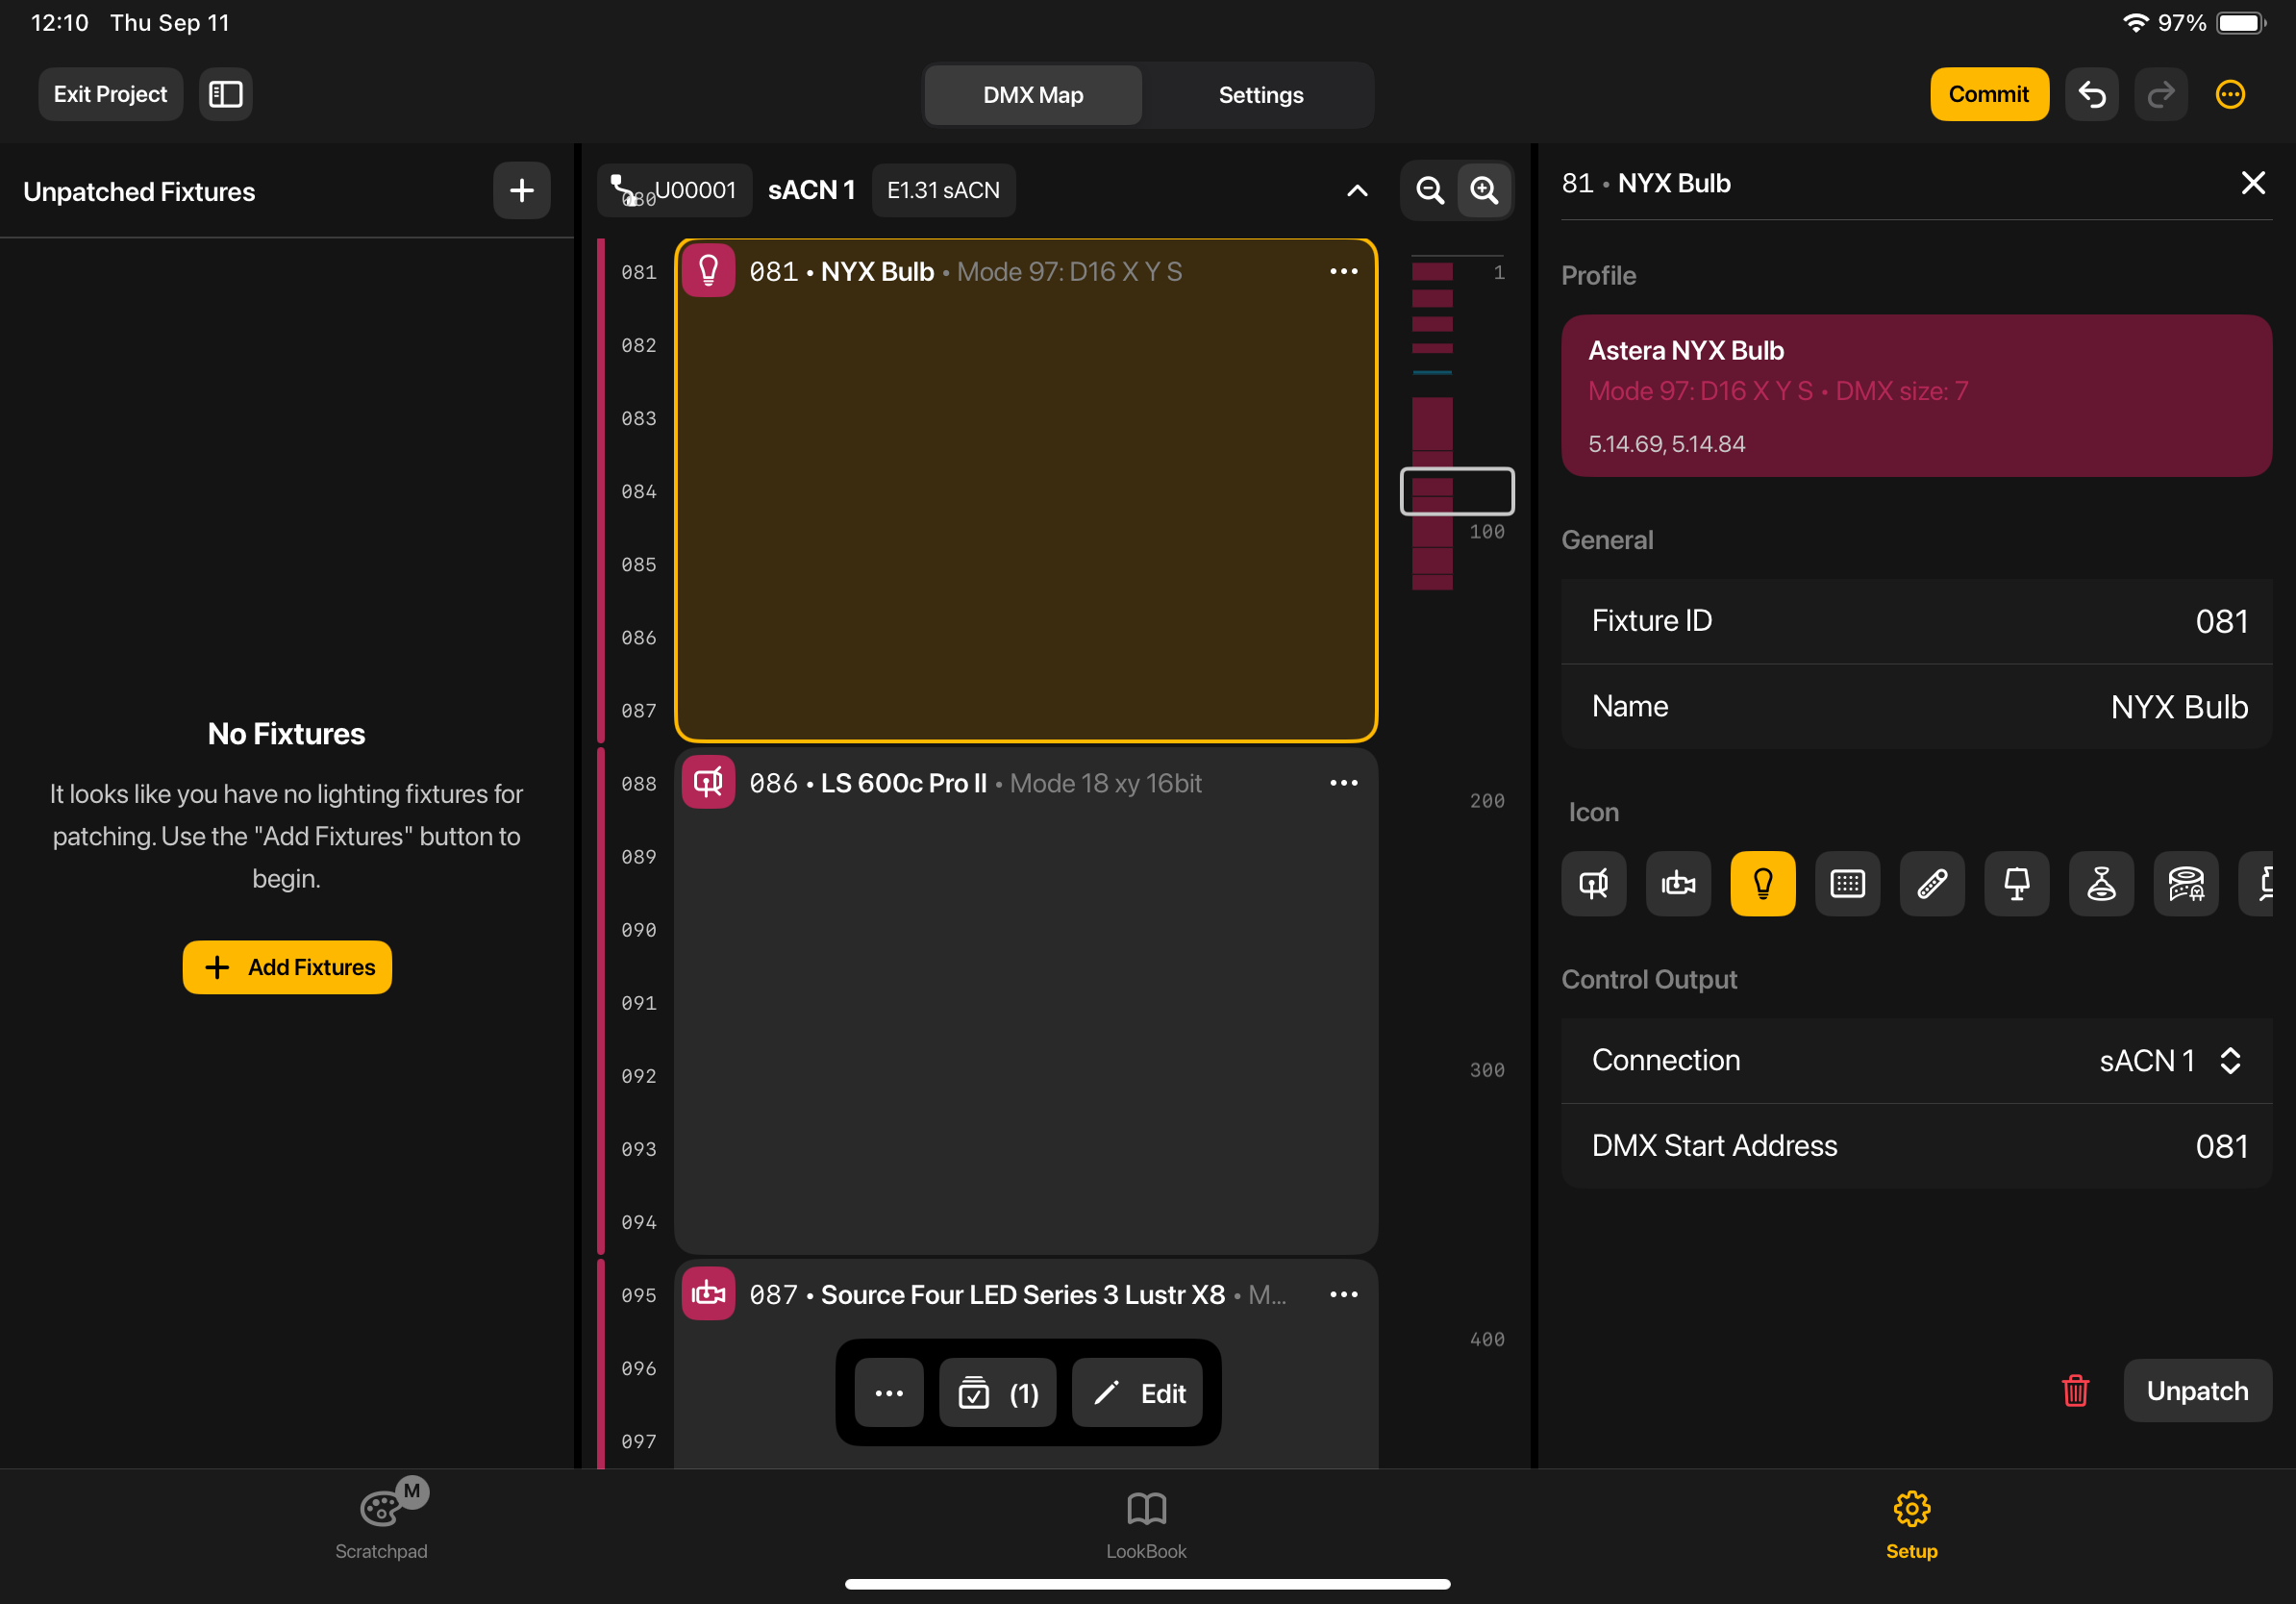This screenshot has height=1604, width=2296.
Task: Choose the table lamp fixture icon
Action: coord(2016,884)
